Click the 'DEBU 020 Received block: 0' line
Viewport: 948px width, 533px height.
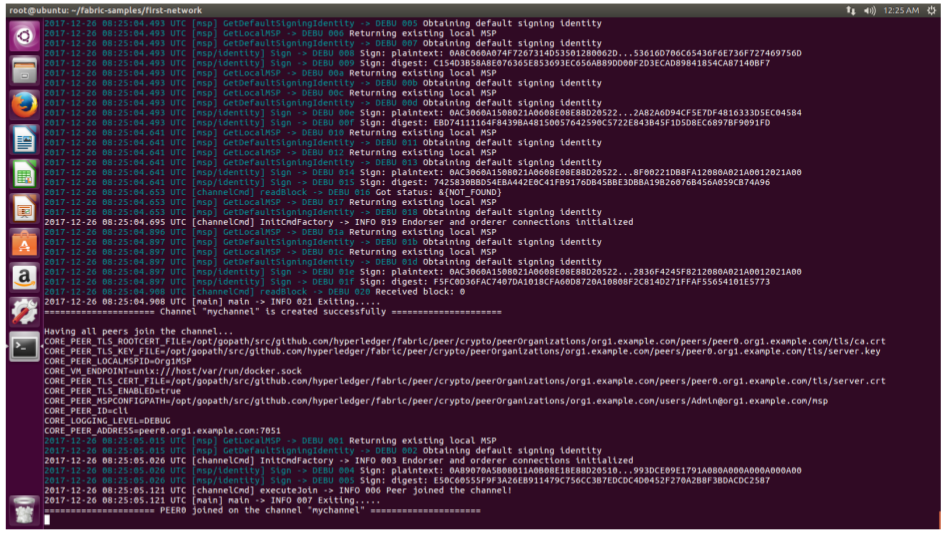pos(255,292)
